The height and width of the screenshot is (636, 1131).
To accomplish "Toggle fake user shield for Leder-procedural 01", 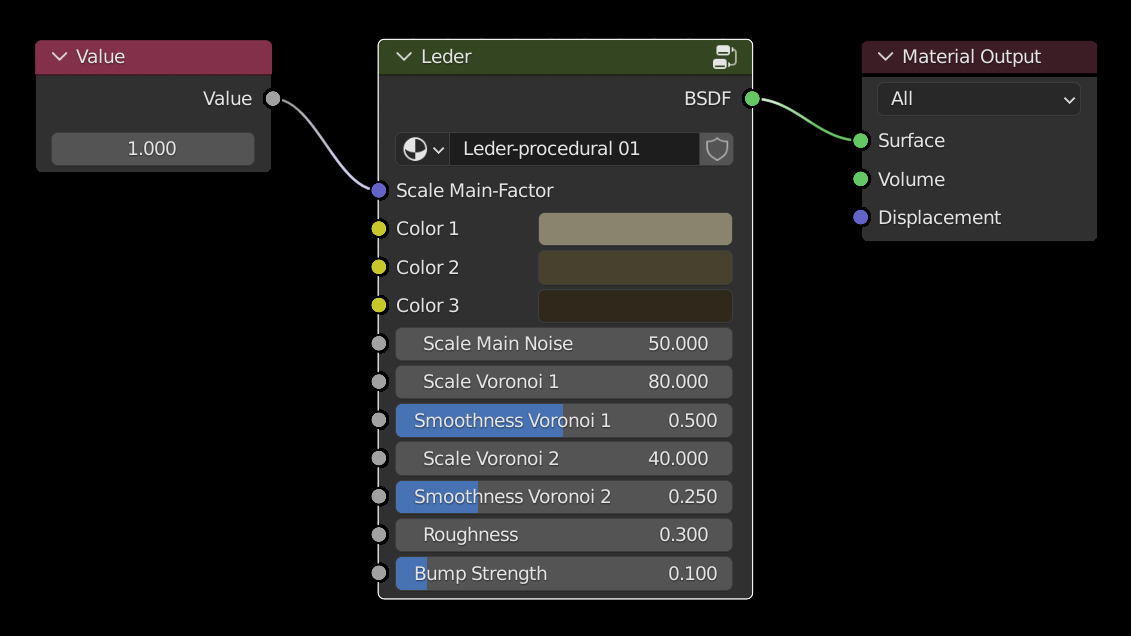I will 716,149.
